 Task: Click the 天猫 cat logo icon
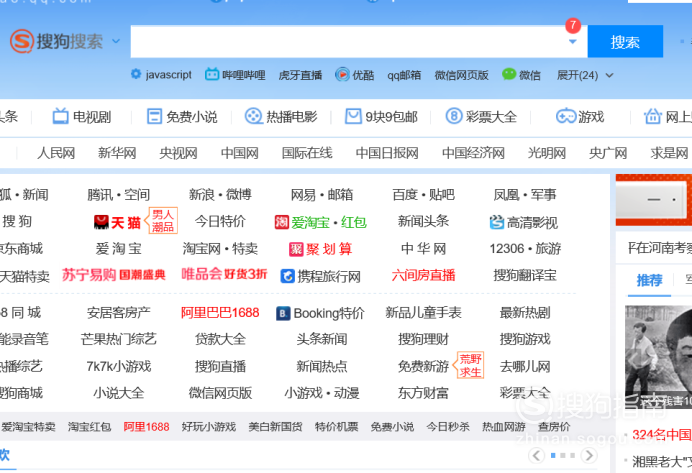102,222
